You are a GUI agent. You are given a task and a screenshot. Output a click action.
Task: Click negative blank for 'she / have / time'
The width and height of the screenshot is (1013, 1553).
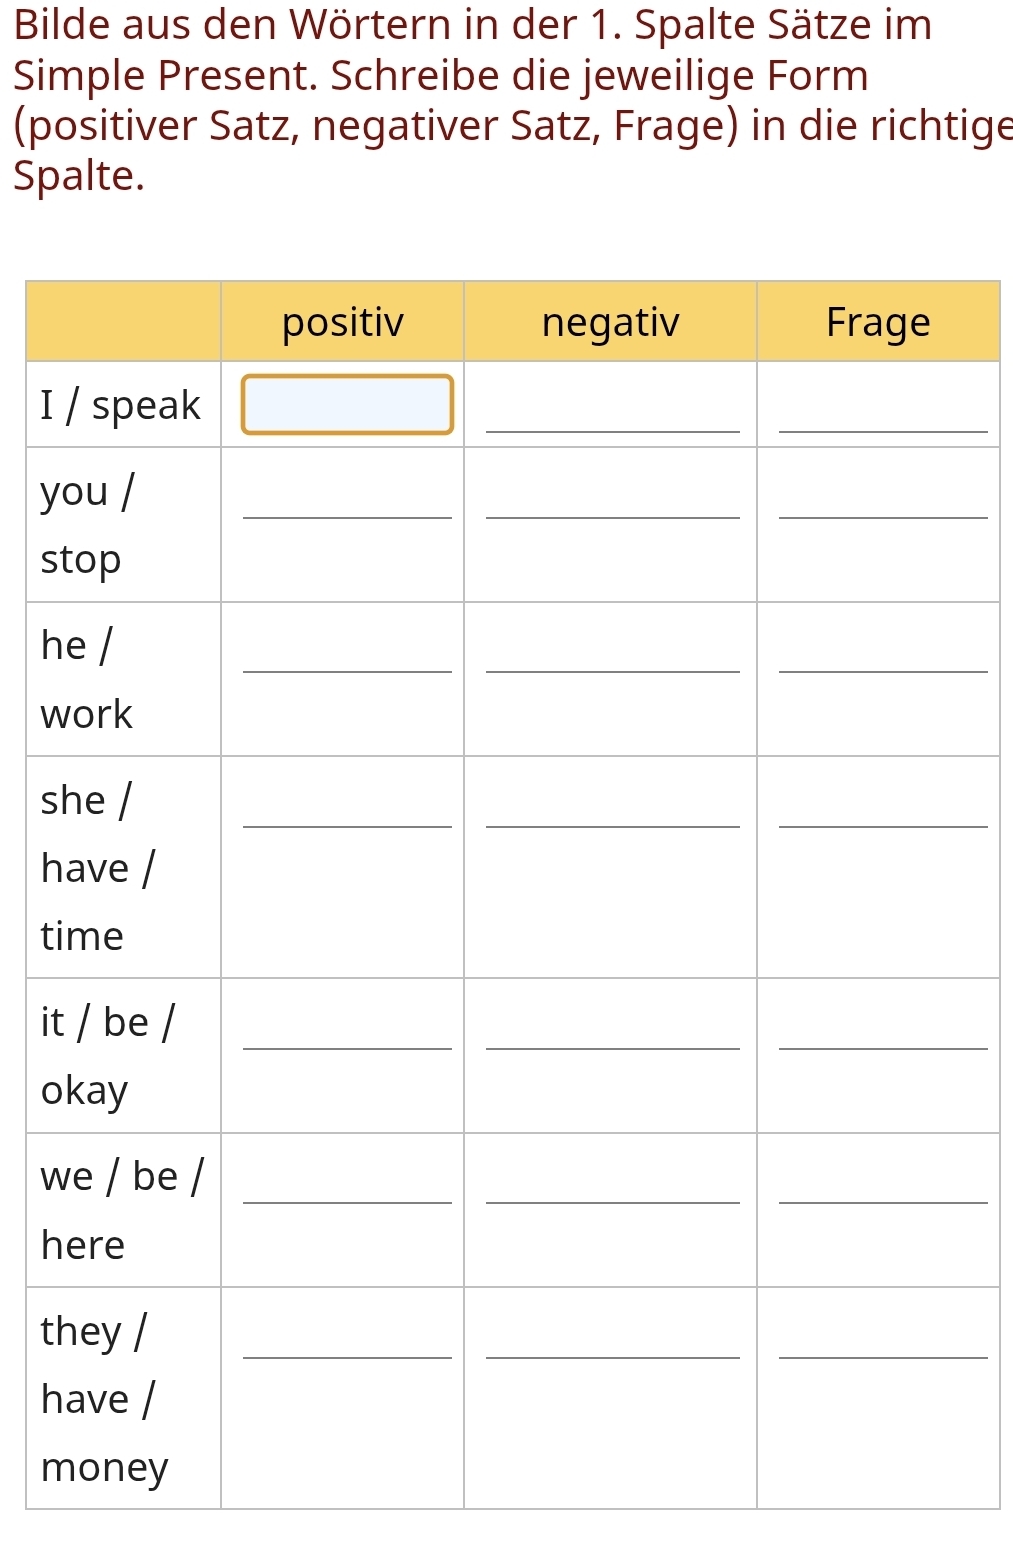coord(612,800)
